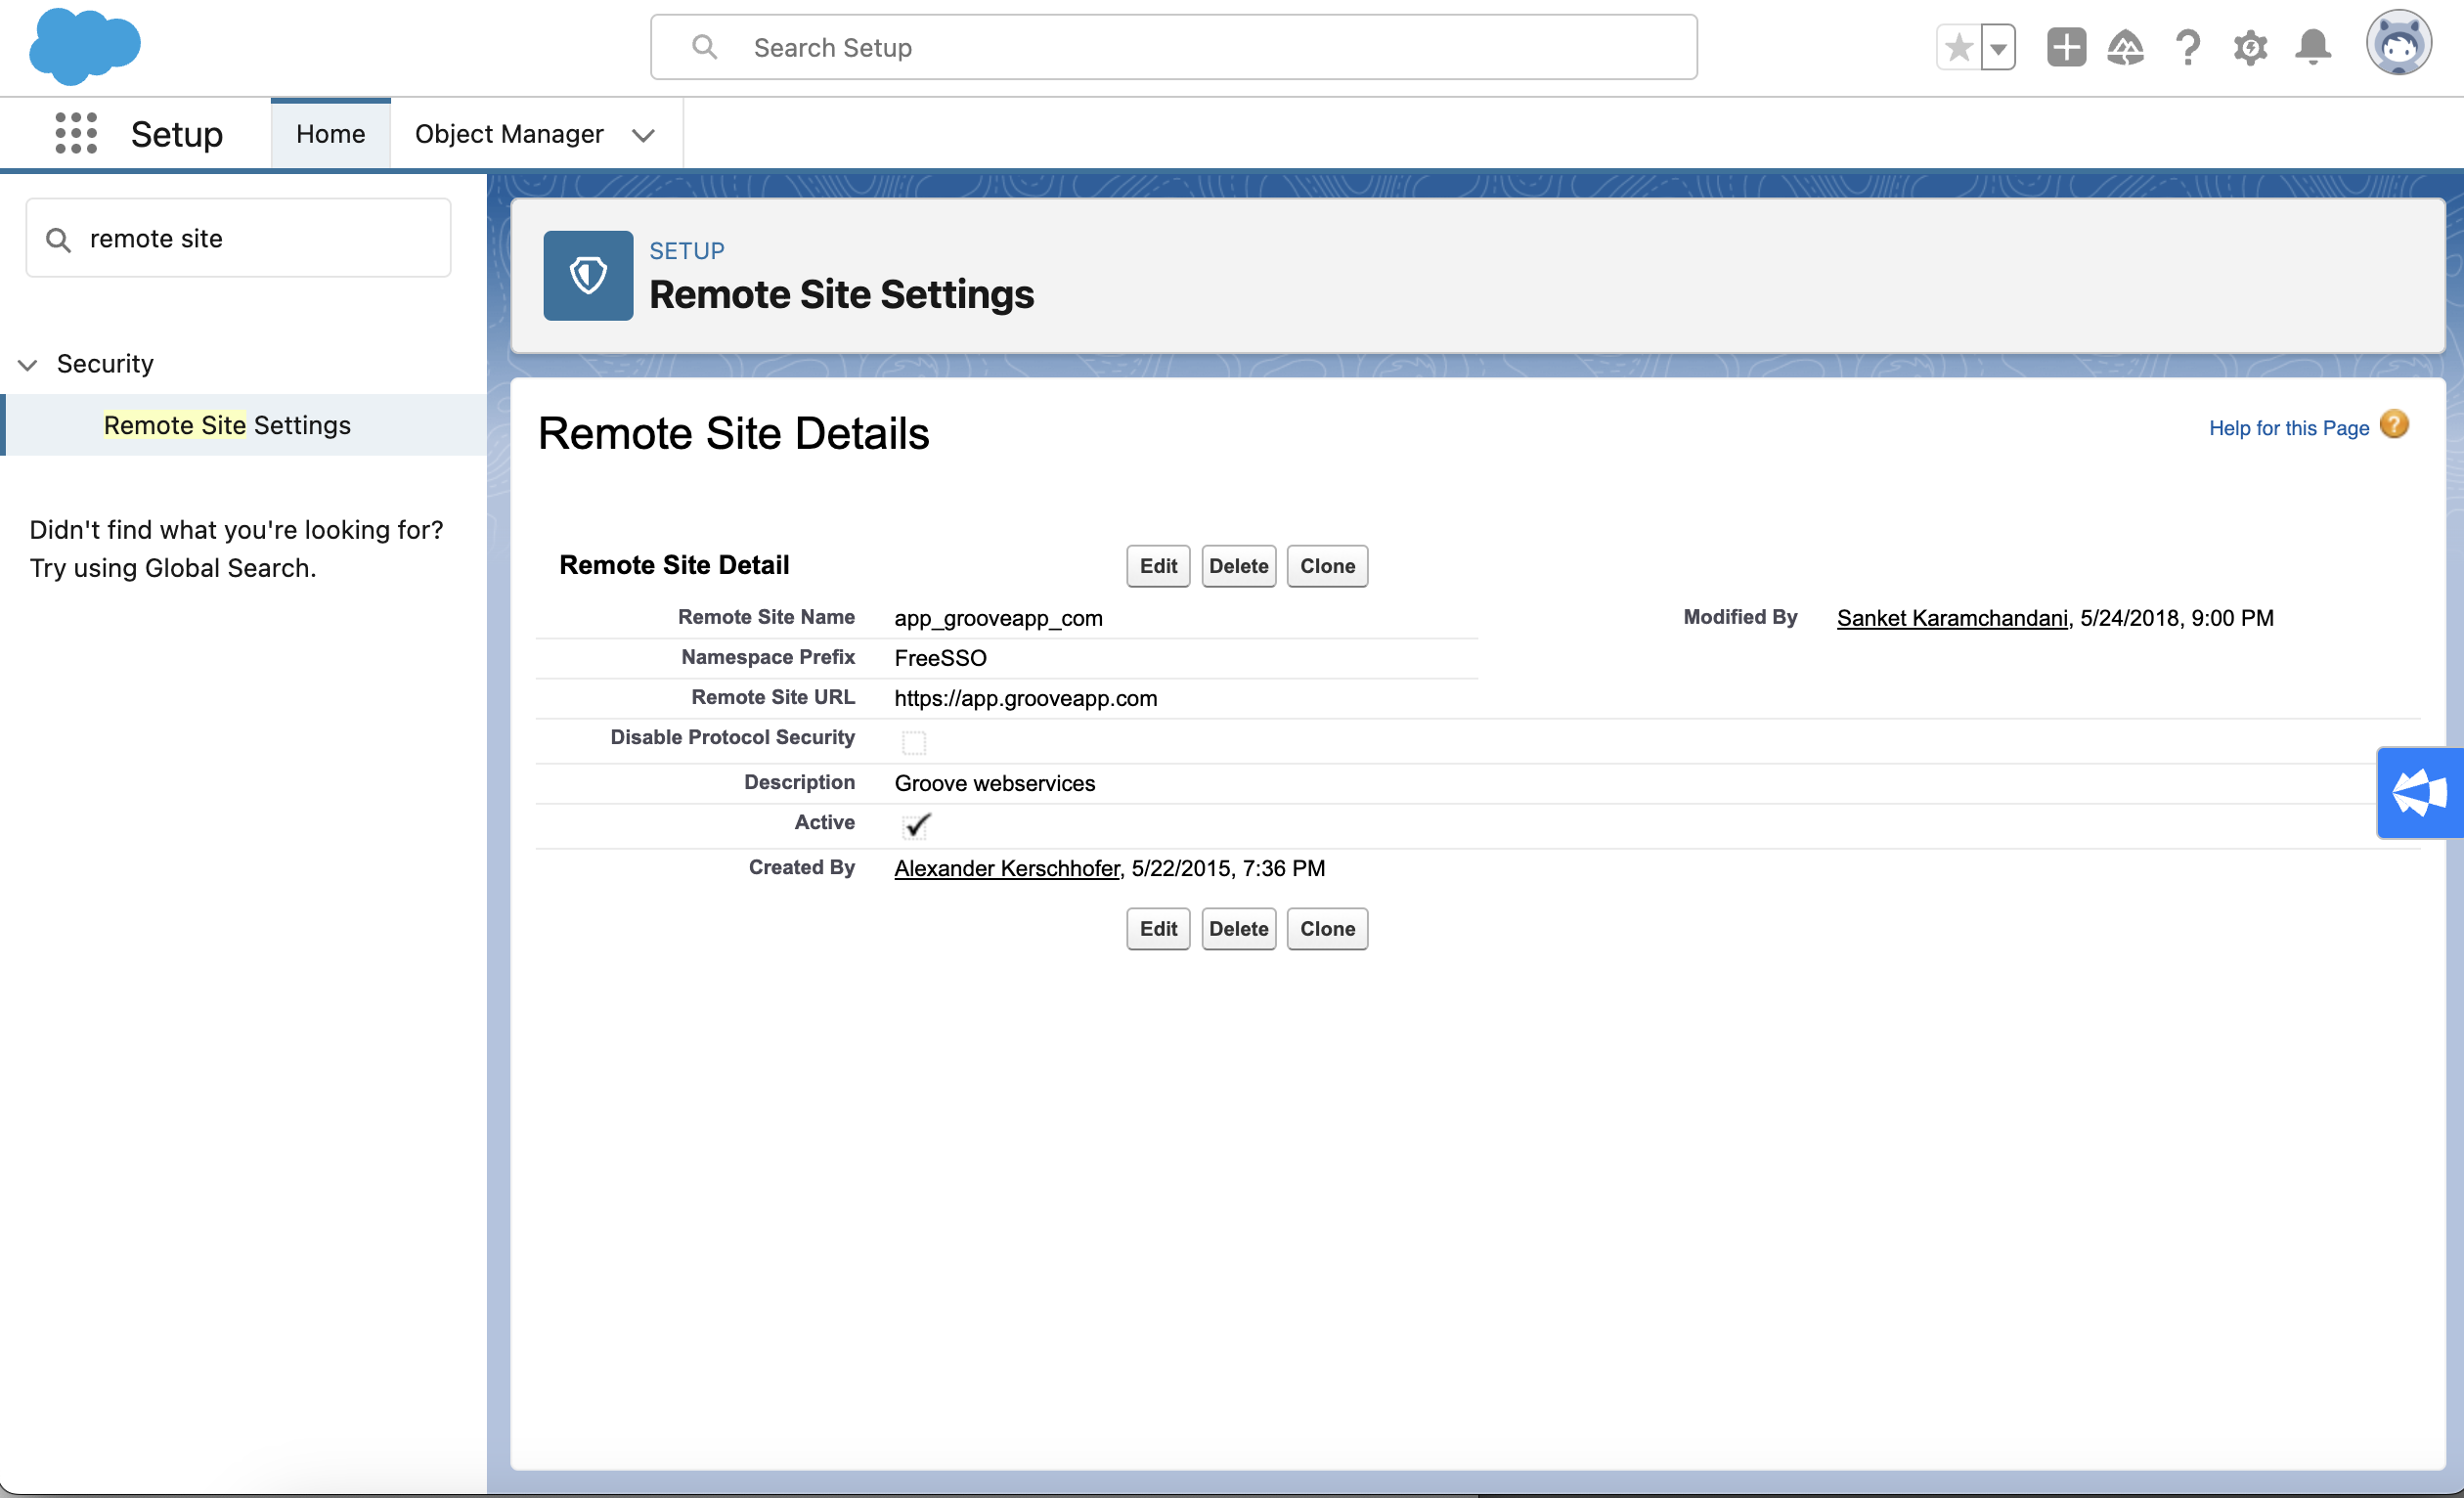
Task: Open the App Launcher dots grid
Action: (x=76, y=133)
